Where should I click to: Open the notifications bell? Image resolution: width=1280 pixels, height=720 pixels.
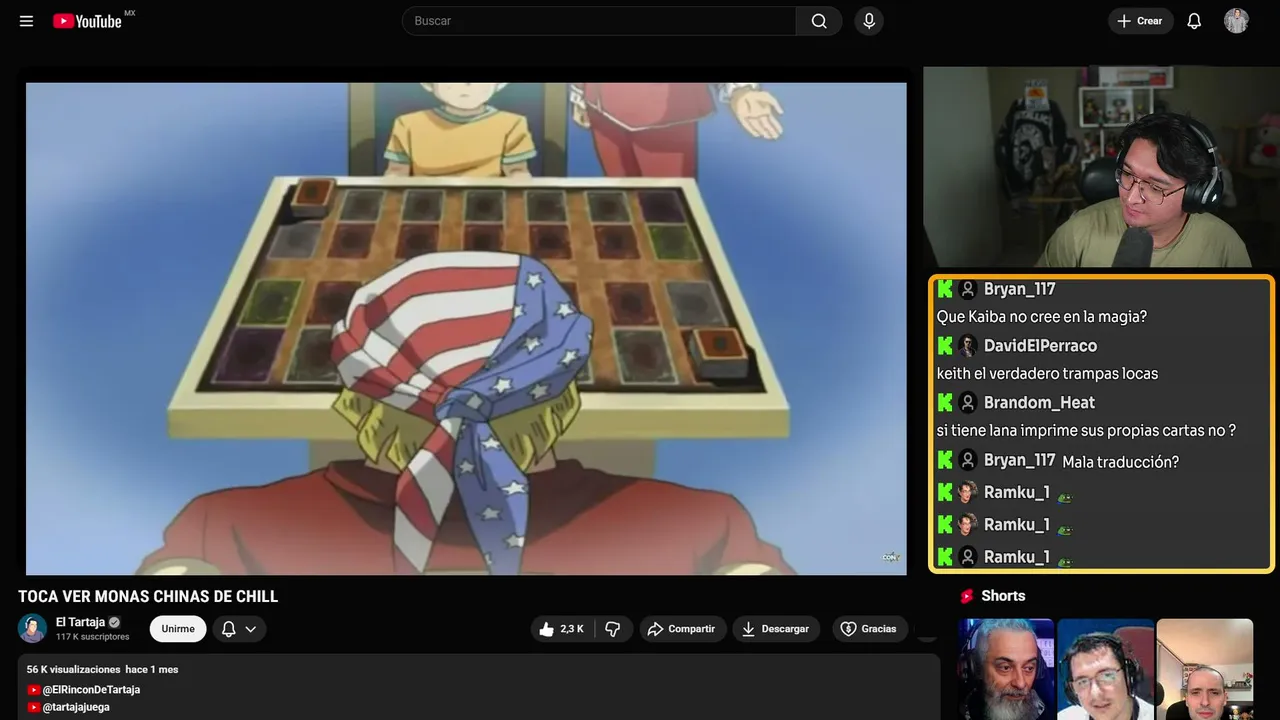[1194, 21]
